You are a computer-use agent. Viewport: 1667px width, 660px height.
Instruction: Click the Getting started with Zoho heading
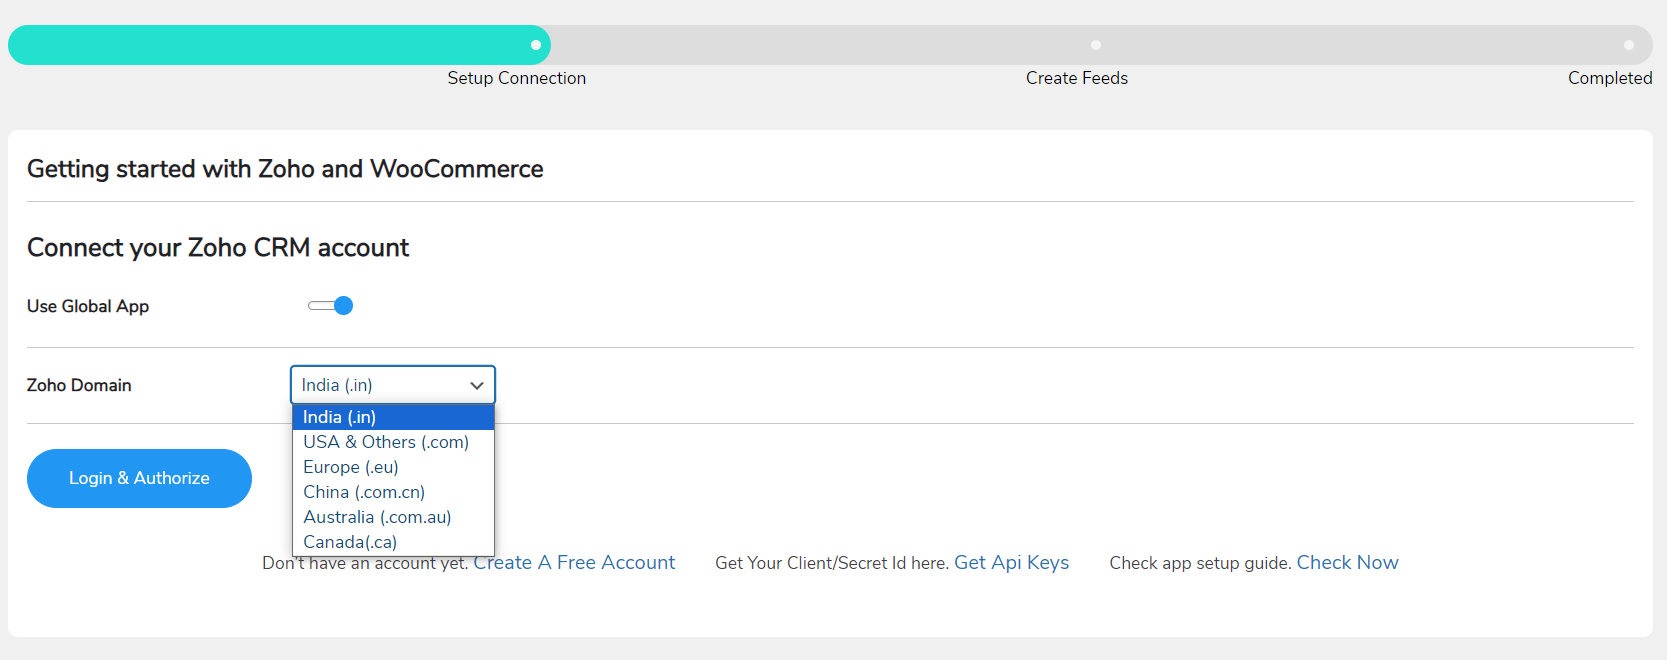pyautogui.click(x=285, y=169)
